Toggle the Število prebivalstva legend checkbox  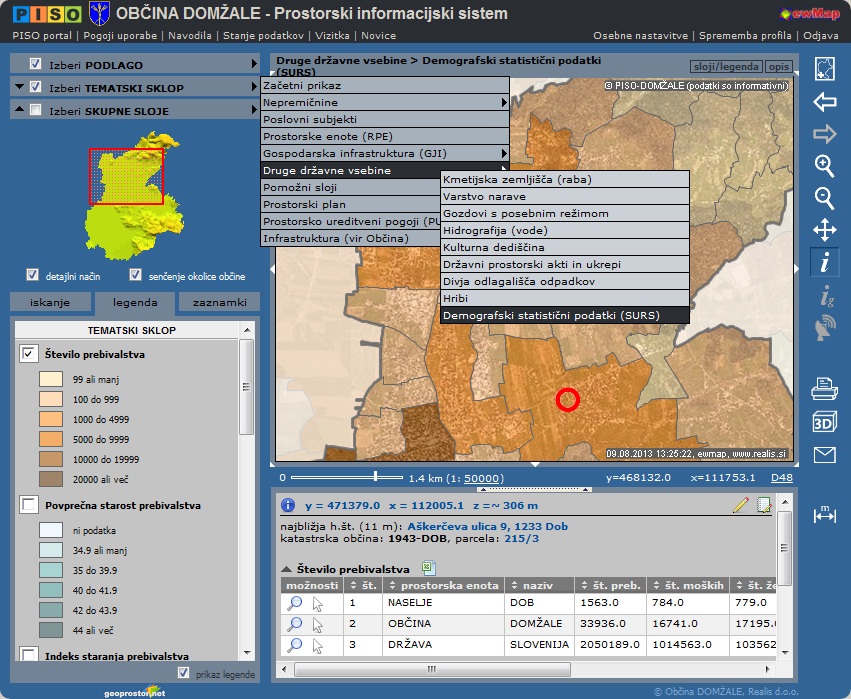coord(29,354)
